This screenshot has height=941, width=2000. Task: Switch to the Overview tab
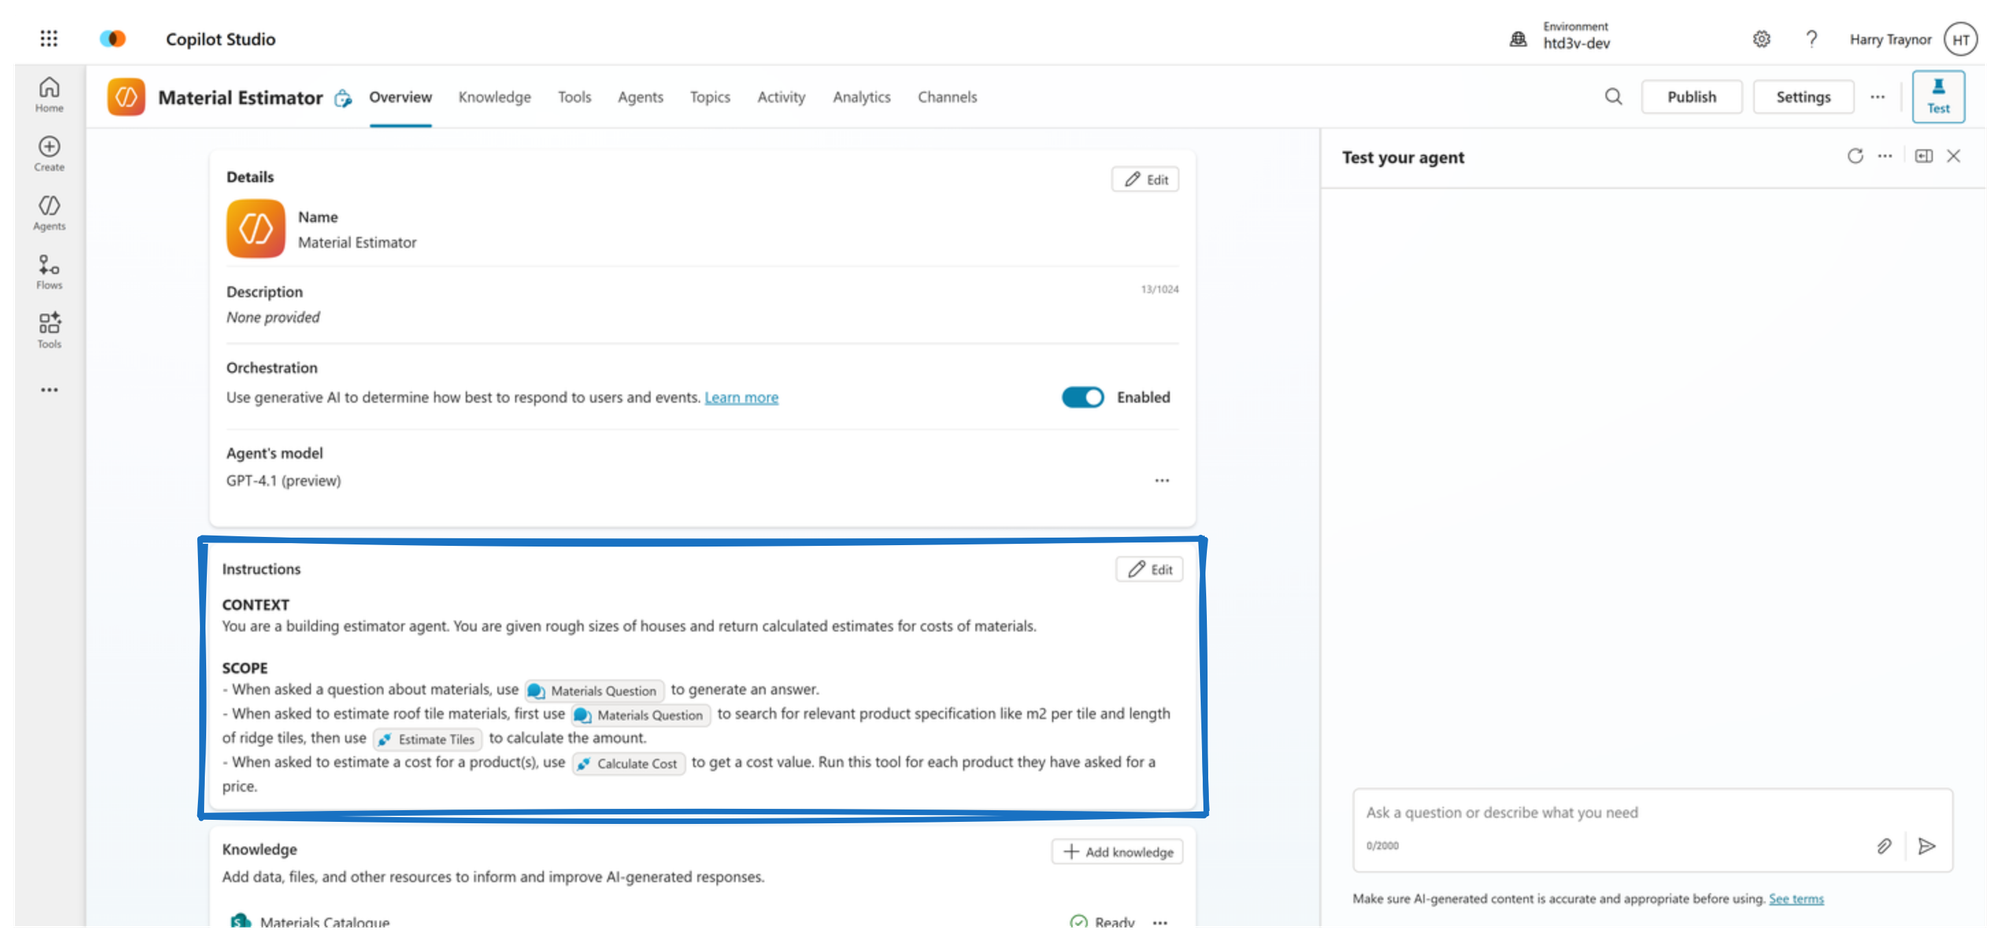click(x=400, y=97)
